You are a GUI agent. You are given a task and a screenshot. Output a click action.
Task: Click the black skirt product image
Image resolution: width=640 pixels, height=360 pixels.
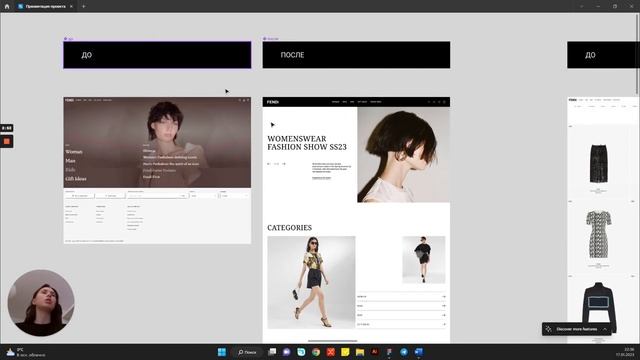click(x=599, y=163)
